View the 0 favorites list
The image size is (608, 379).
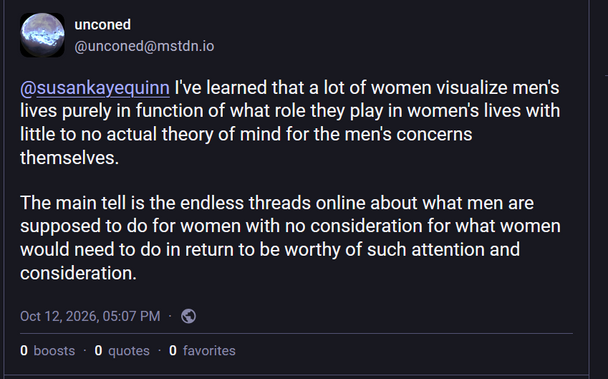pos(202,351)
